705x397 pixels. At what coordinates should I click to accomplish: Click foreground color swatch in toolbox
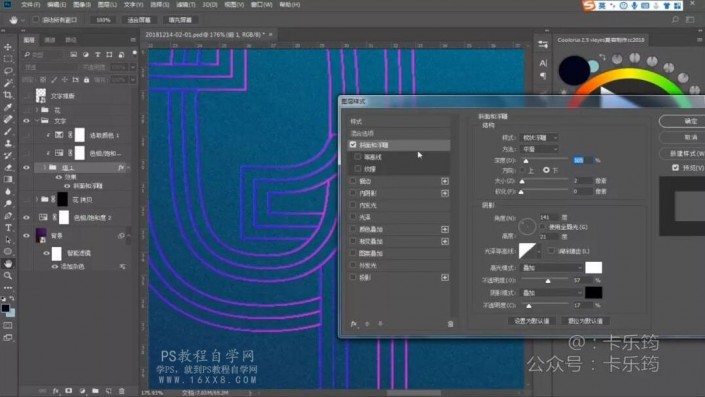pos(5,308)
